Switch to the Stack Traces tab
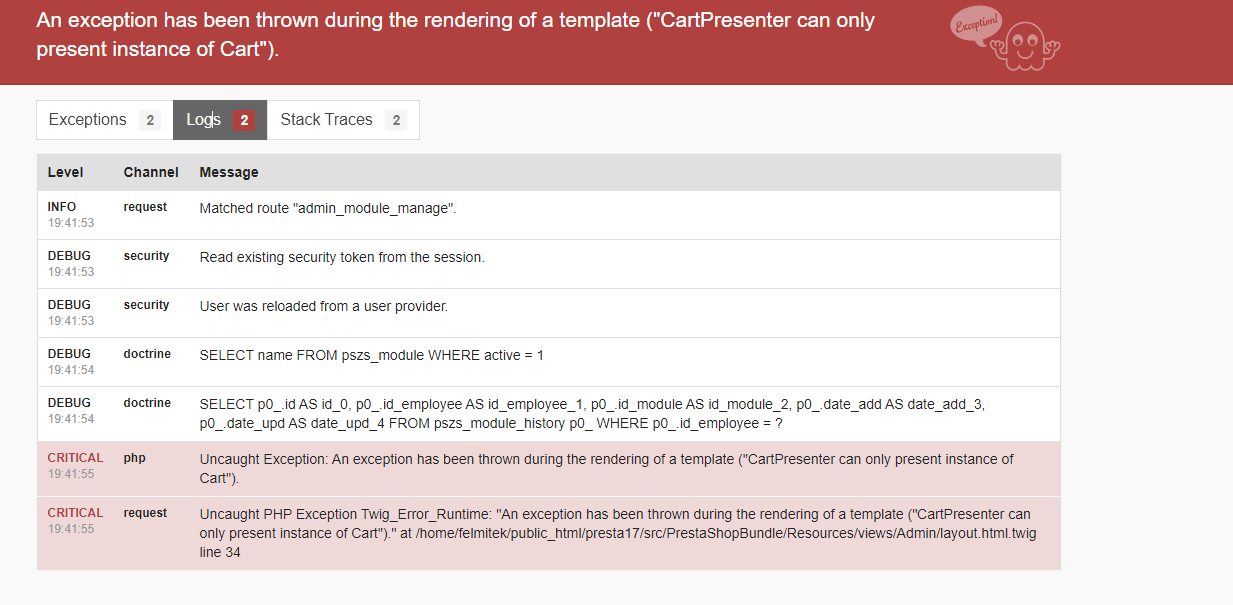This screenshot has height=605, width=1233. click(327, 120)
